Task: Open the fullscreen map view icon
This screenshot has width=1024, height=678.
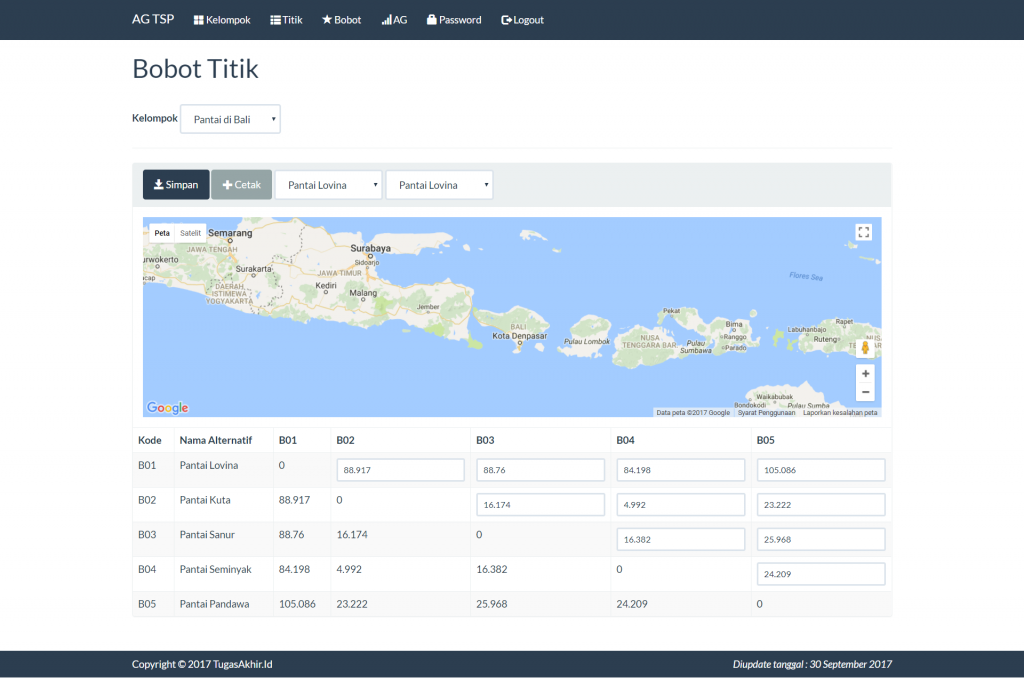Action: point(864,232)
